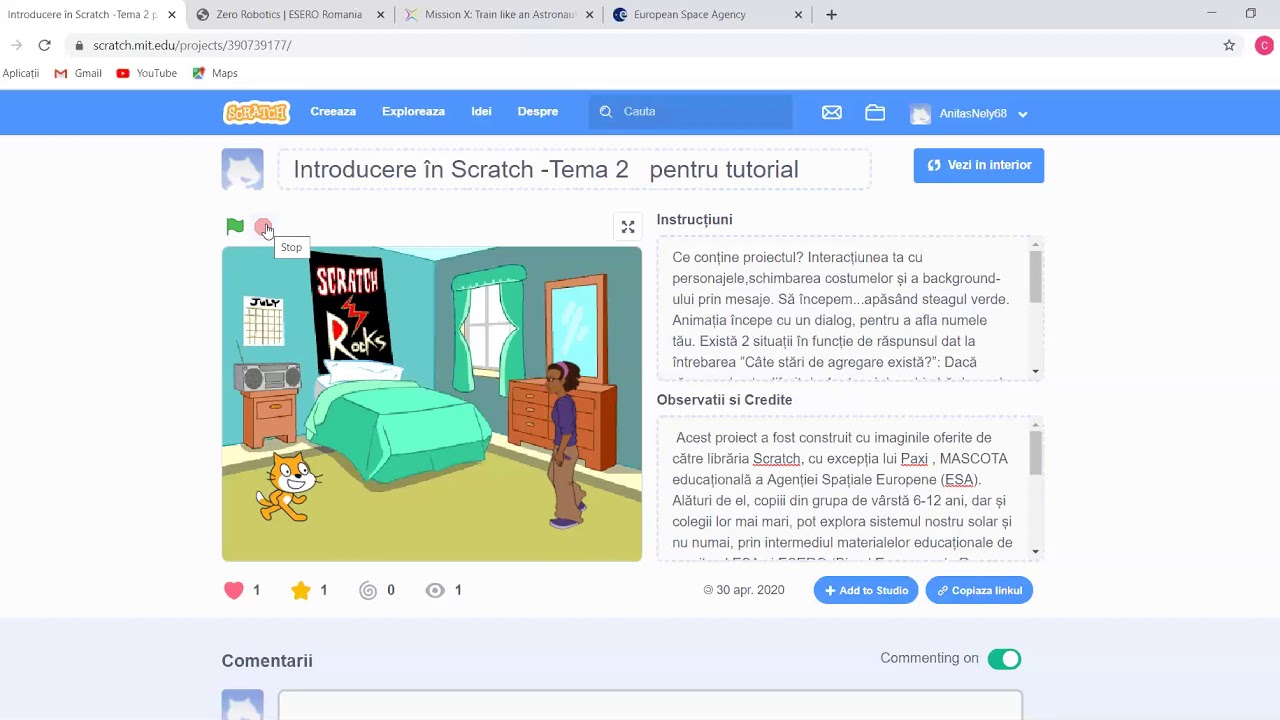
Task: Click the Instructiuni scroll down arrow
Action: coord(1035,372)
